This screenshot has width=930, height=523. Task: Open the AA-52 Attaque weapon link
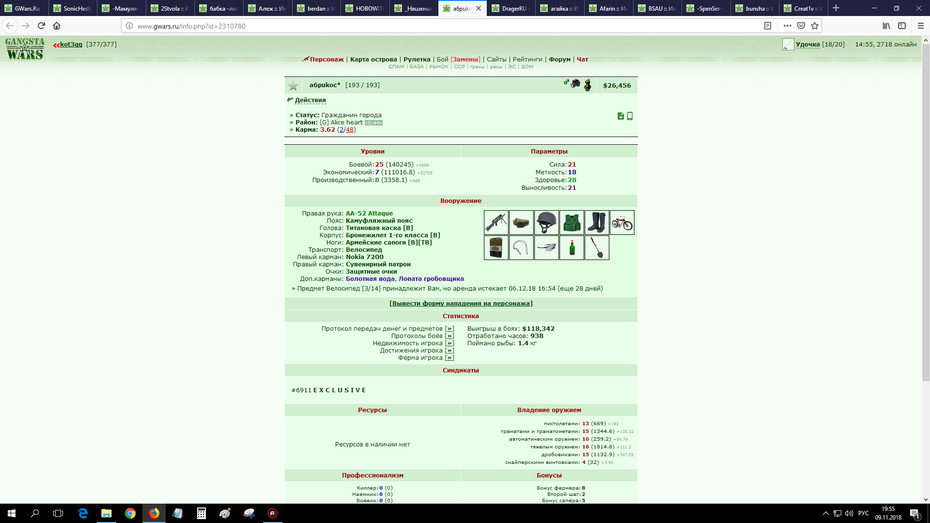click(x=369, y=213)
